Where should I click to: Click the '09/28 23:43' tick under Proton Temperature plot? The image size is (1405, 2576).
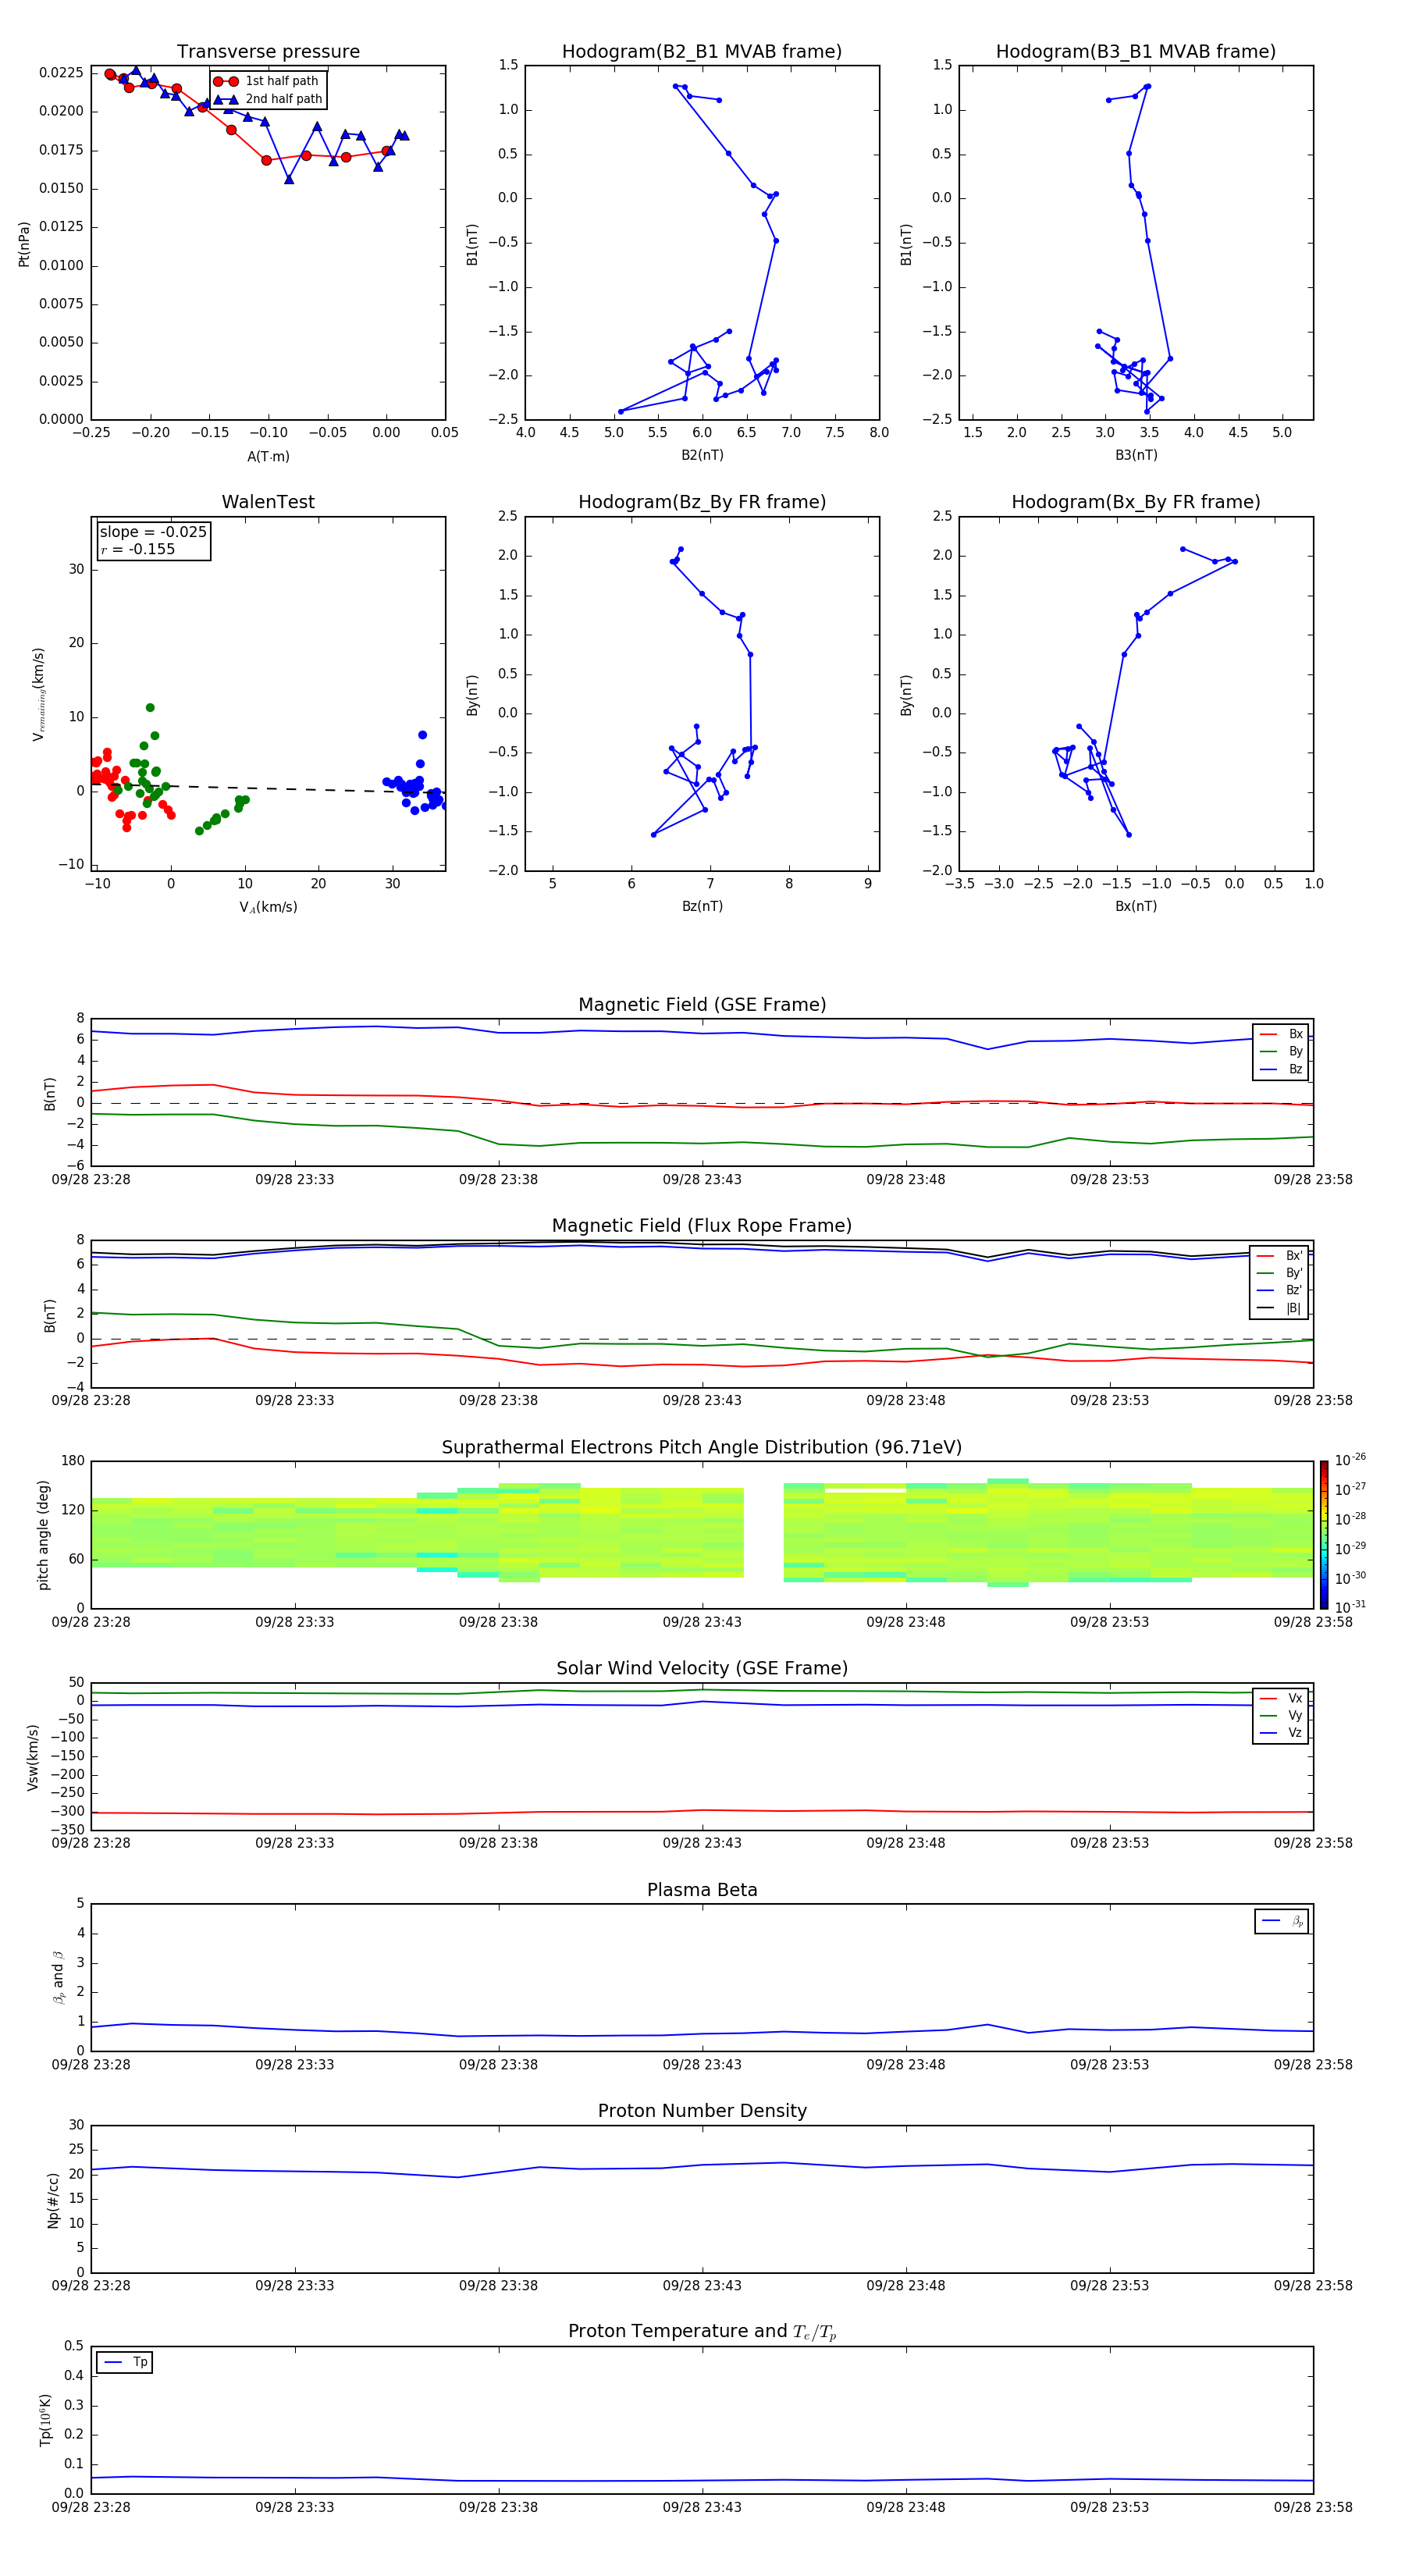tap(702, 2507)
